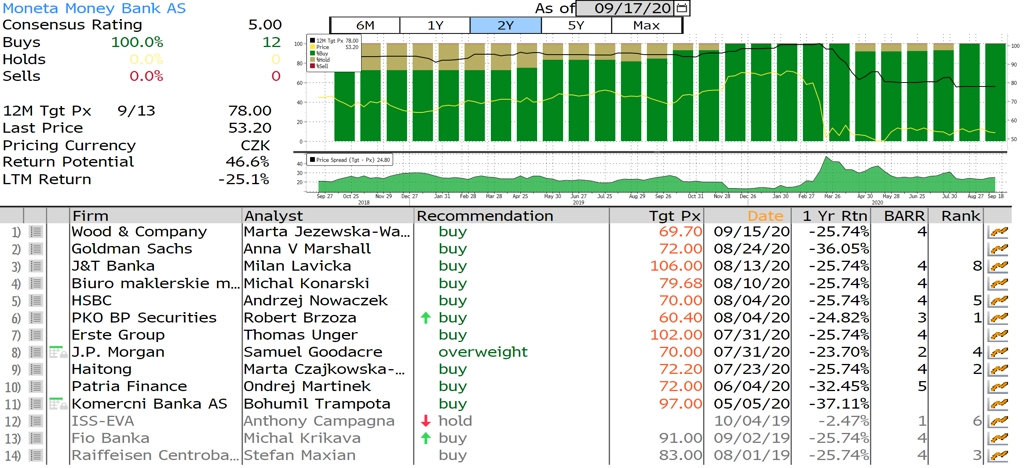Screen dimensions: 1024x468
Task: Switch the chart to the 1Y range
Action: coord(435,25)
